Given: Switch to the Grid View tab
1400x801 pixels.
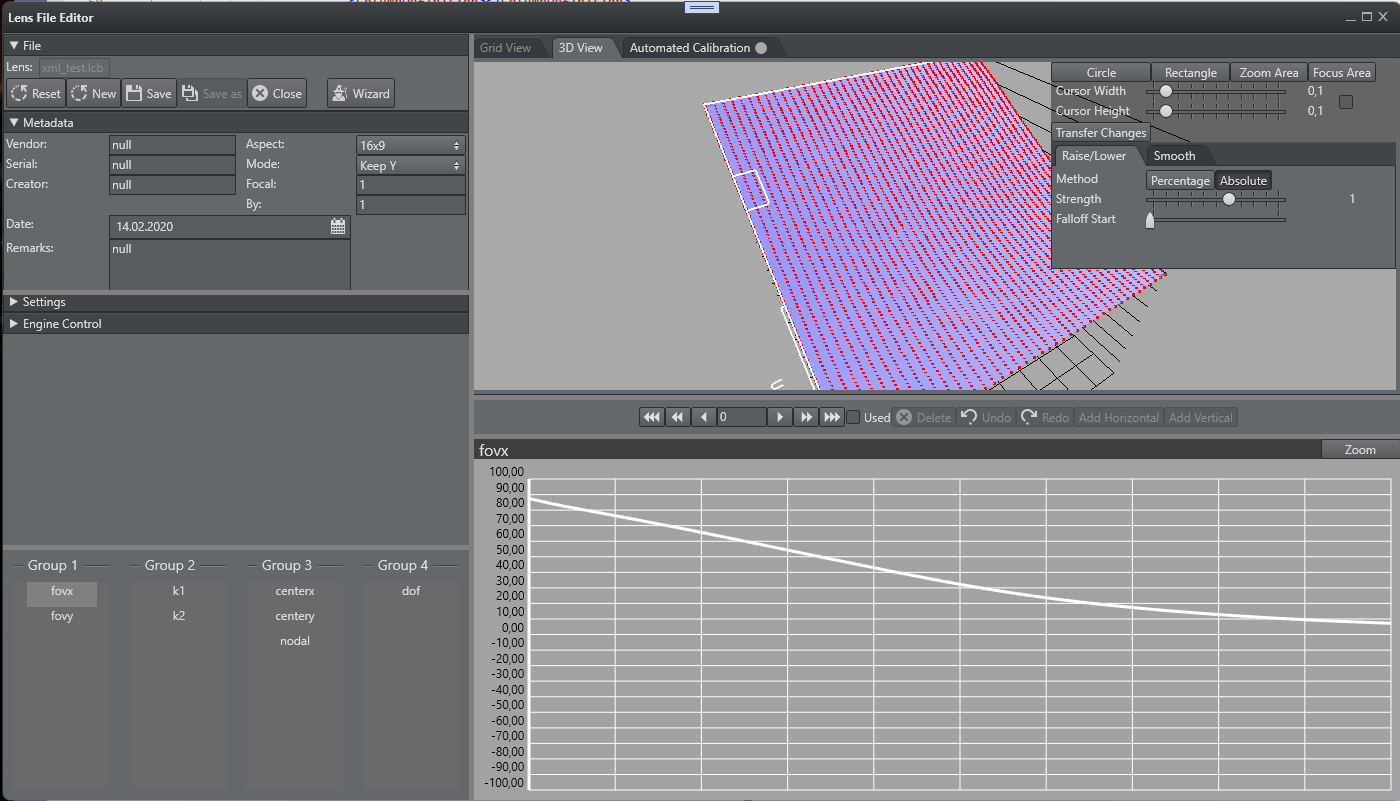Looking at the screenshot, I should coord(506,48).
